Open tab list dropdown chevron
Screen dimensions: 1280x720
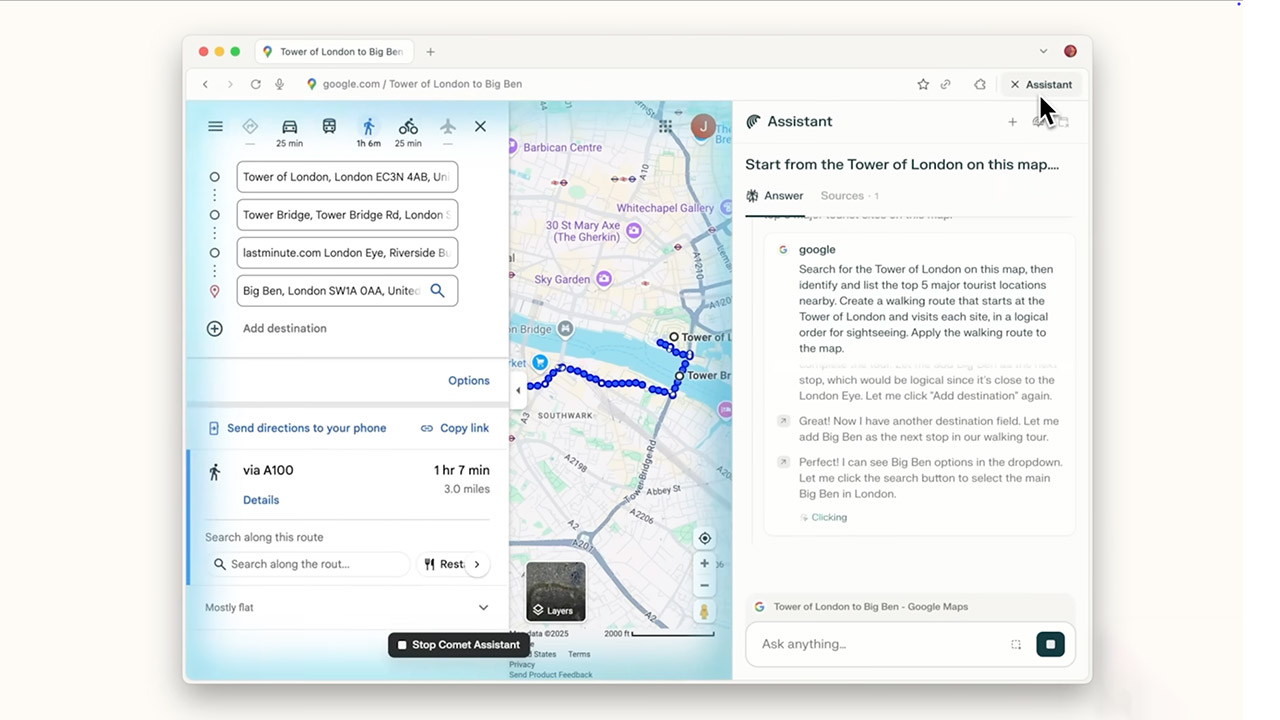(x=1043, y=51)
